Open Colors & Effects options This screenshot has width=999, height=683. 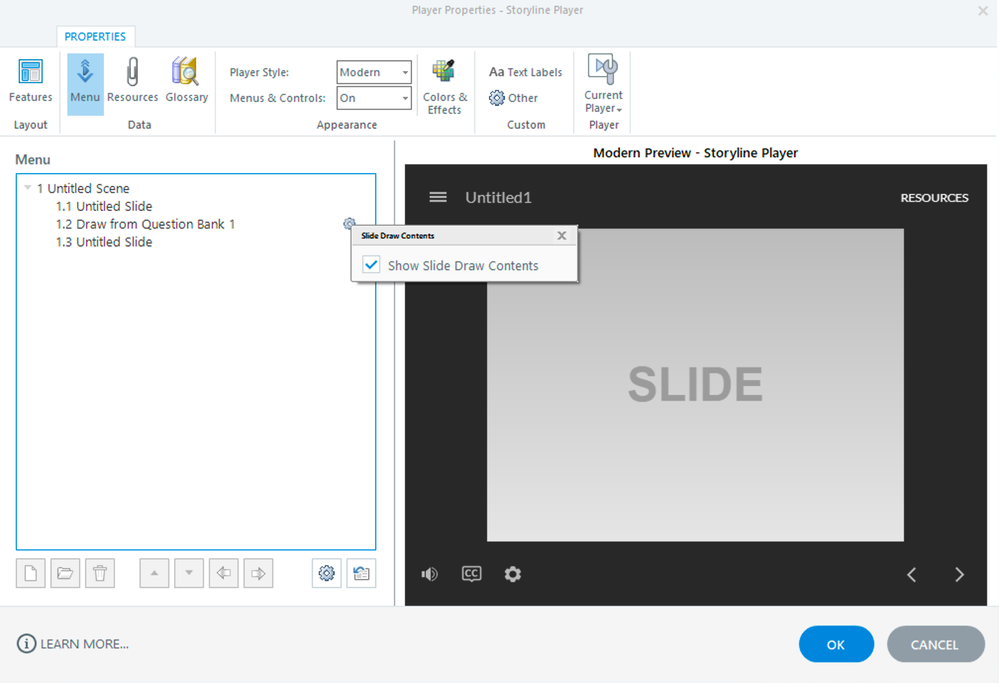[x=444, y=86]
